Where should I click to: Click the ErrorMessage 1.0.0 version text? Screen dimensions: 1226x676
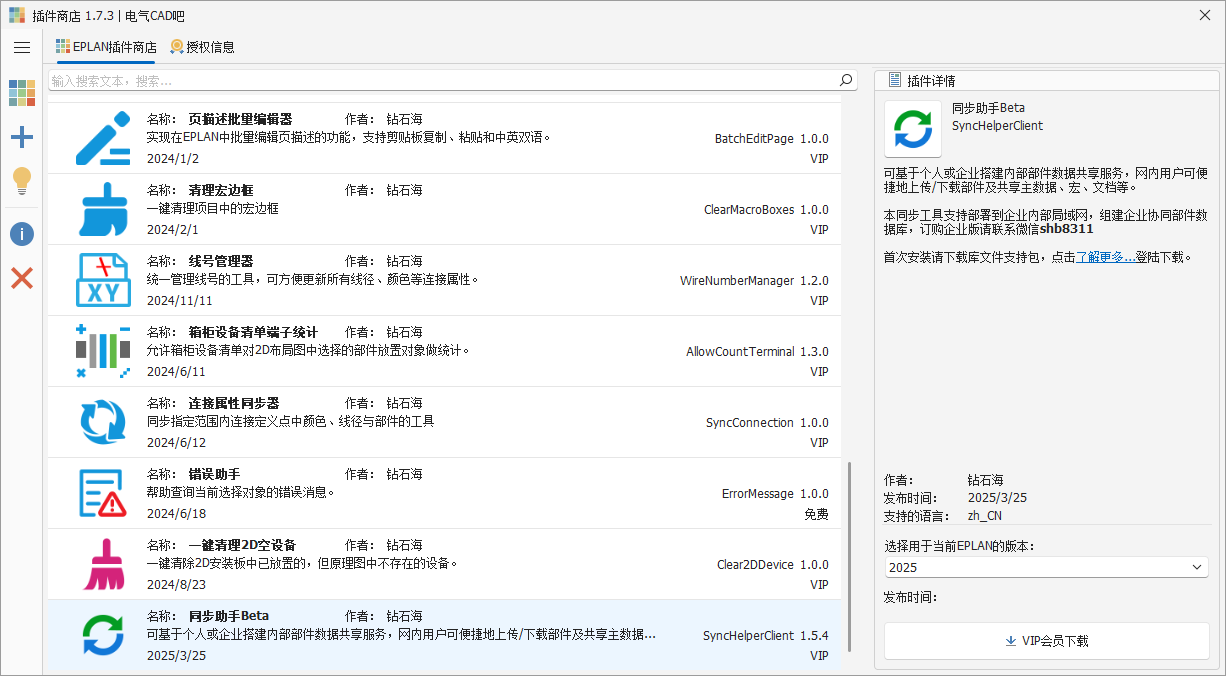775,494
